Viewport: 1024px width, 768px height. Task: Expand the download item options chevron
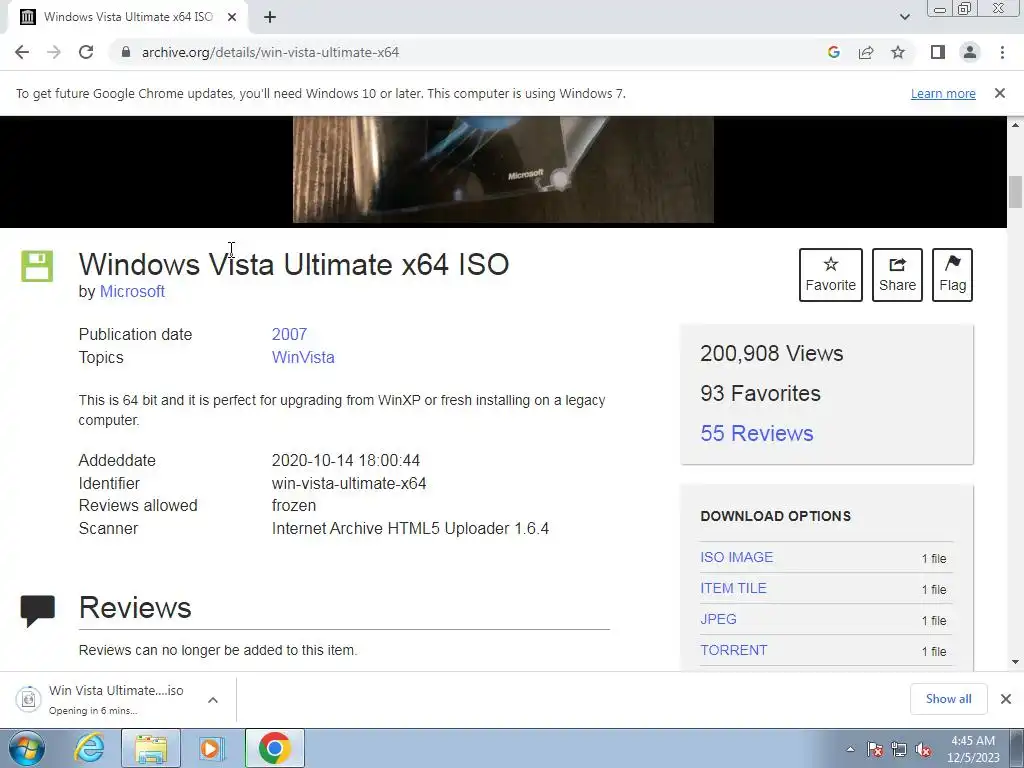click(213, 699)
